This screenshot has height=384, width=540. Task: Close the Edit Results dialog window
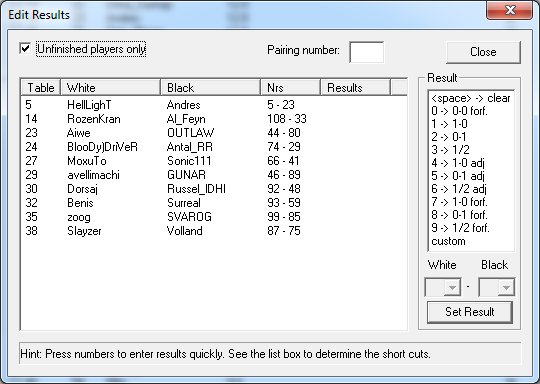[x=510, y=10]
